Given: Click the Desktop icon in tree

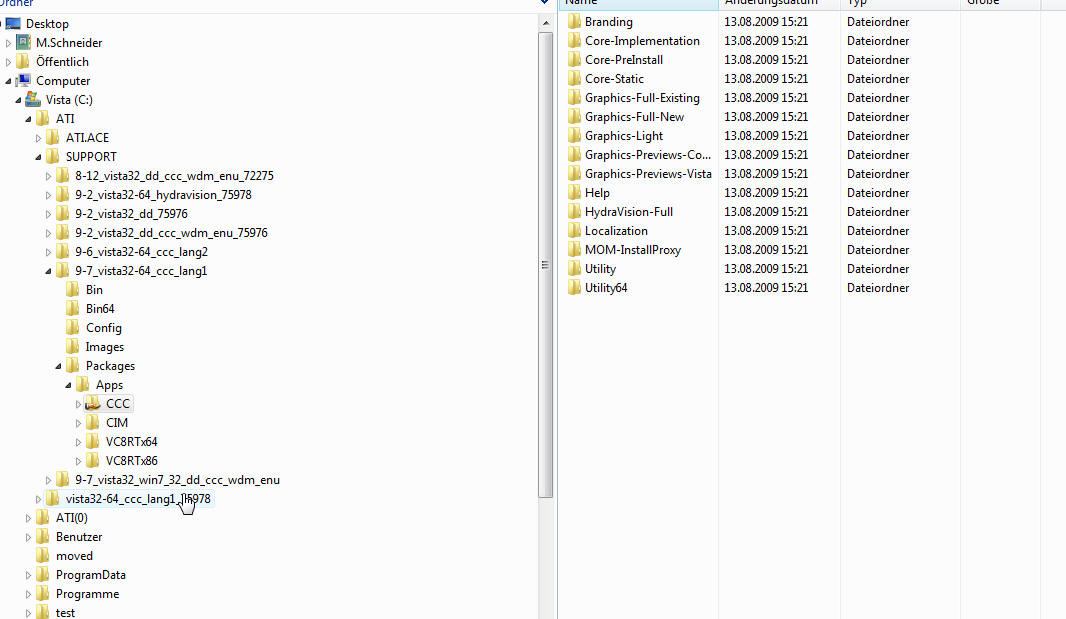Looking at the screenshot, I should click(x=13, y=24).
